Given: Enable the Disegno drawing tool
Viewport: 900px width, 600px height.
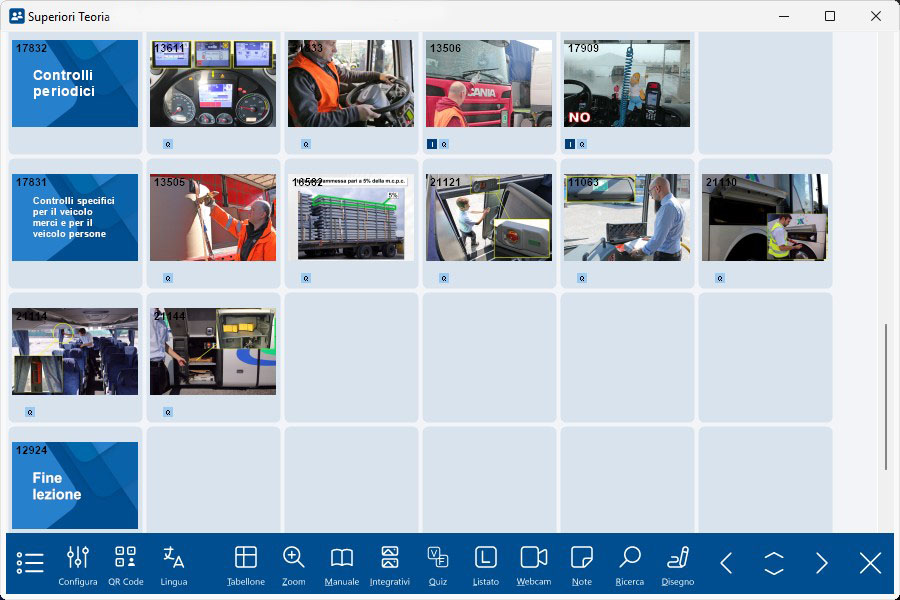Looking at the screenshot, I should 678,563.
